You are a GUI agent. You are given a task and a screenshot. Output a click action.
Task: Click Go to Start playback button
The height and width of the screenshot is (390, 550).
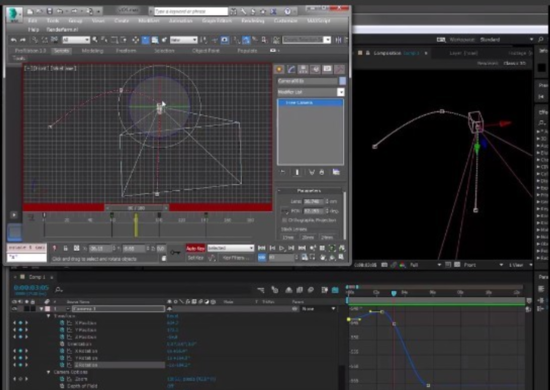point(262,248)
